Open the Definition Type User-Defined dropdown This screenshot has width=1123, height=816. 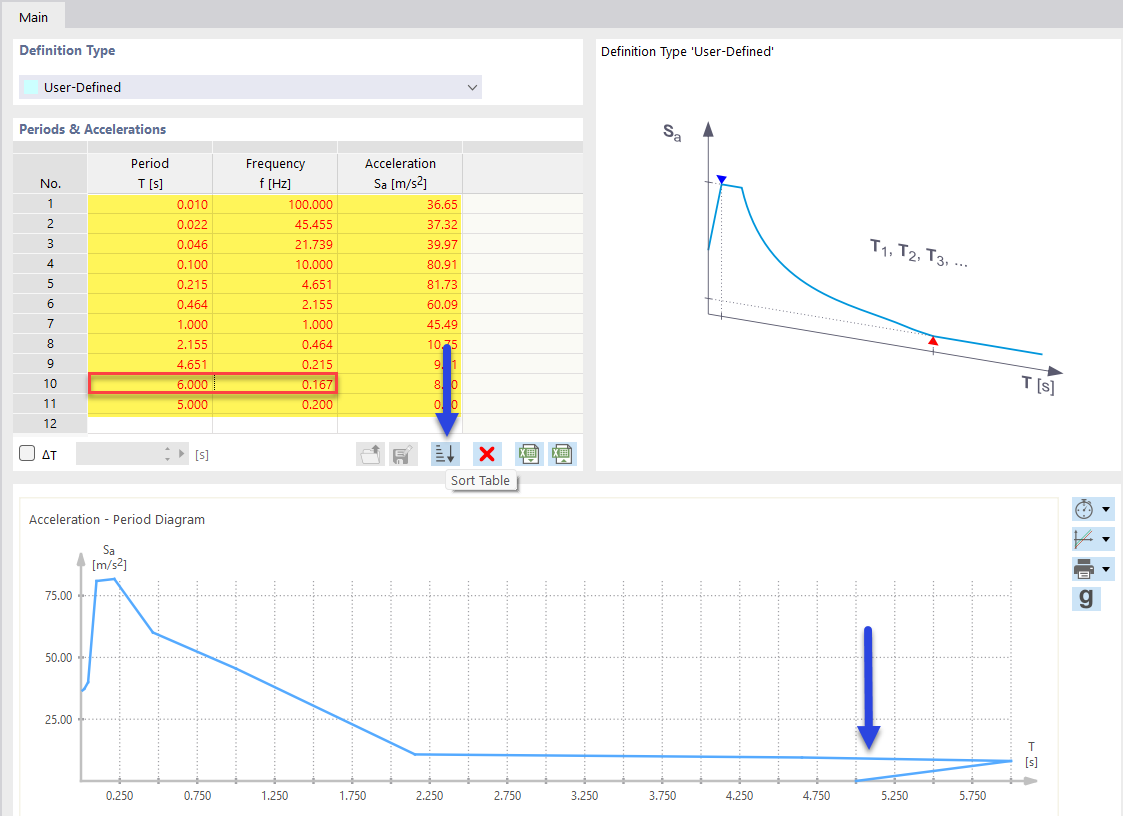250,87
